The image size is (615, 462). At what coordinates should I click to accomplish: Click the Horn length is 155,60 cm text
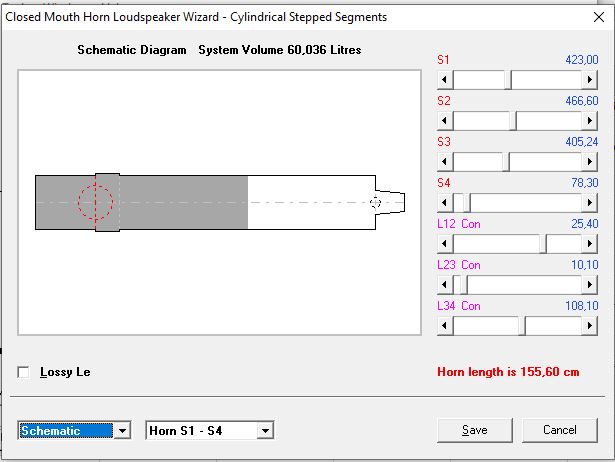508,372
